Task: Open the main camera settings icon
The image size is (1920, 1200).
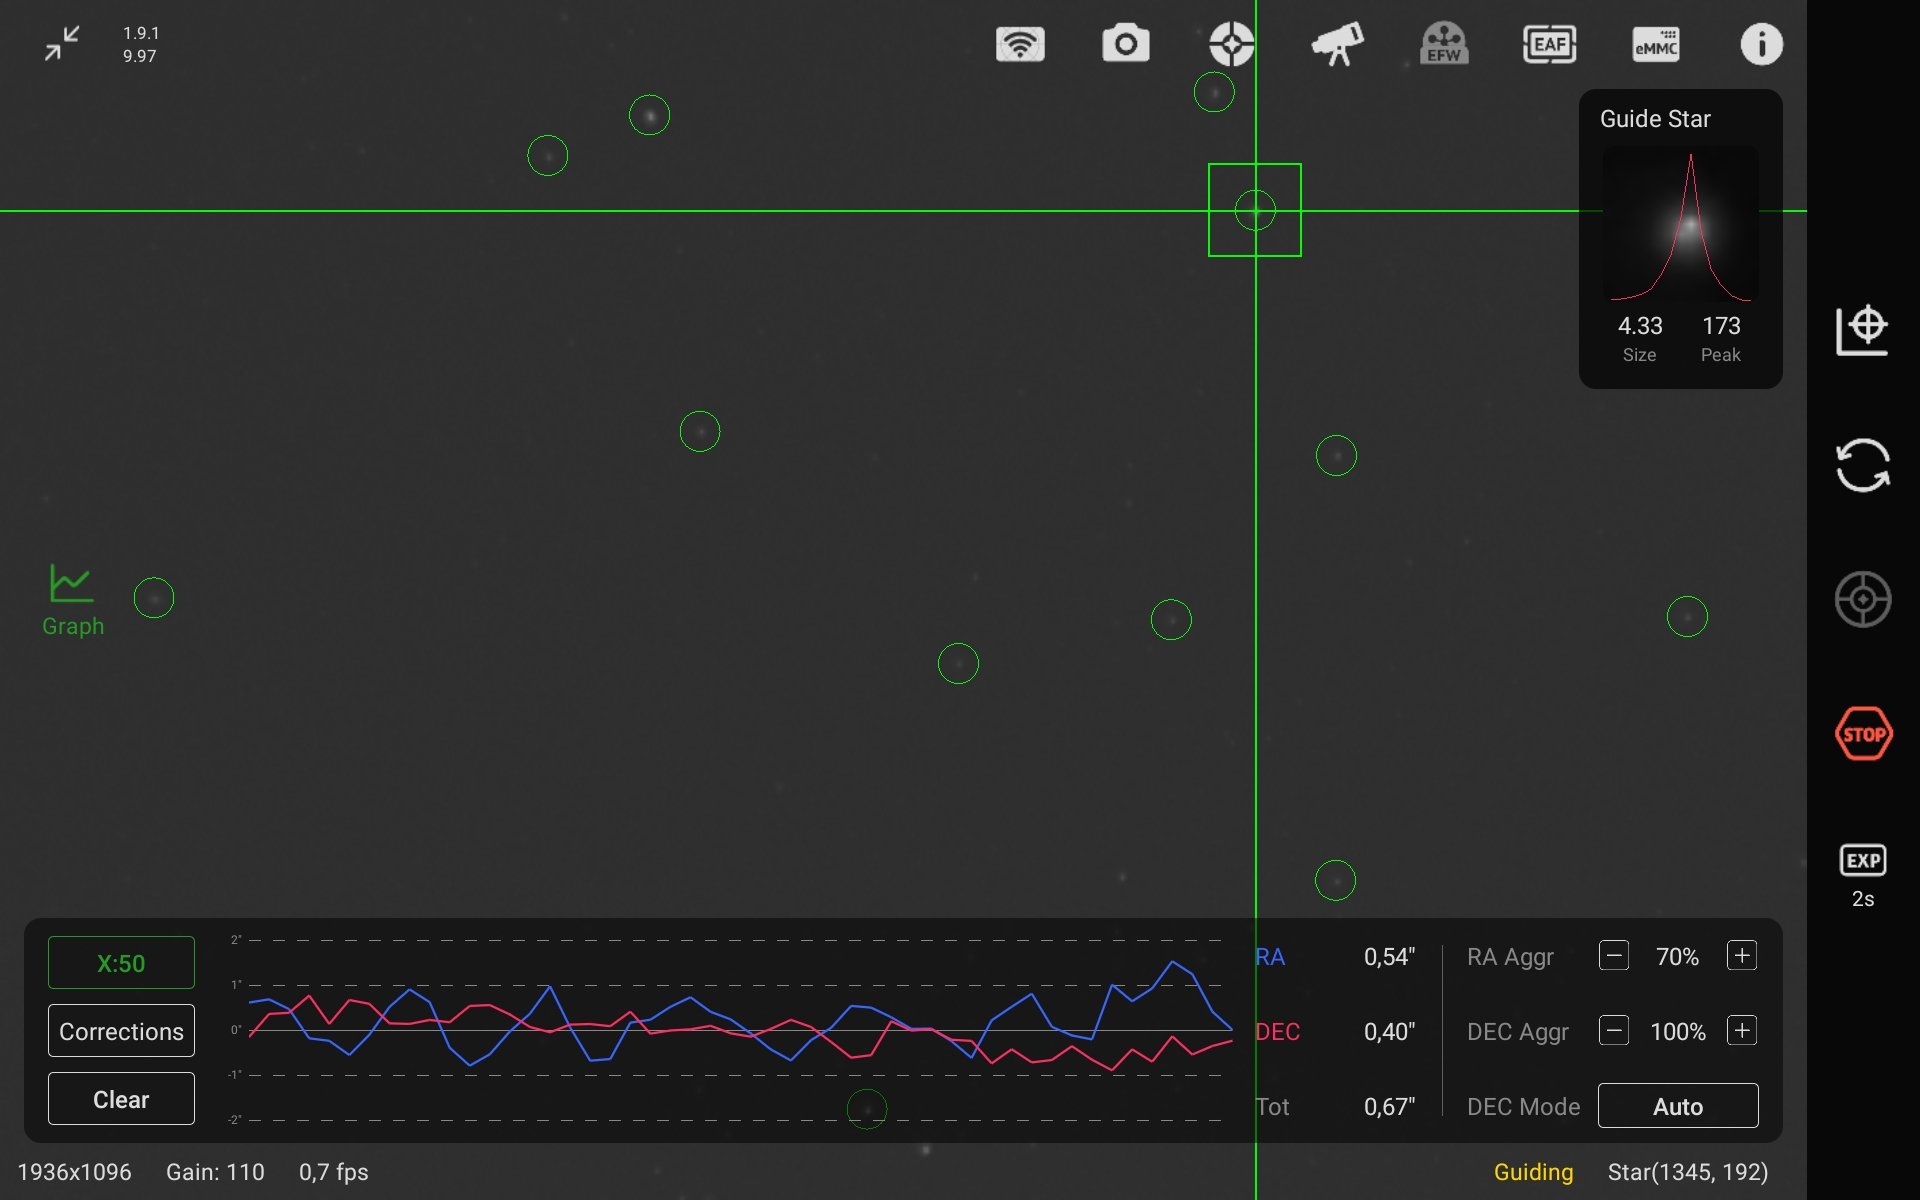Action: [1126, 44]
